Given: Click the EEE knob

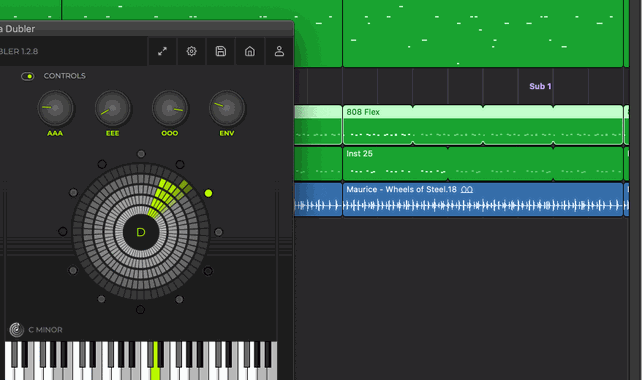Looking at the screenshot, I should (113, 109).
